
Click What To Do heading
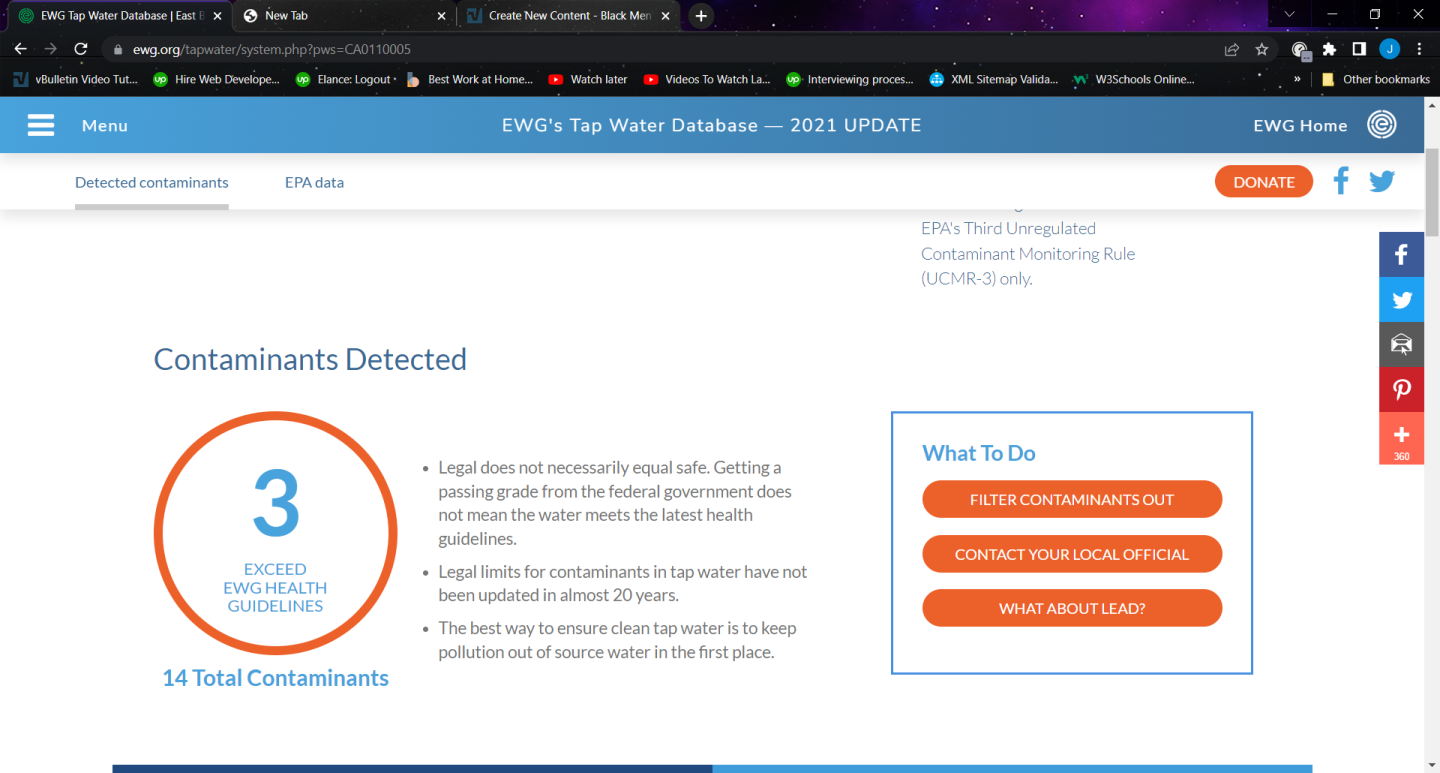[x=979, y=453]
